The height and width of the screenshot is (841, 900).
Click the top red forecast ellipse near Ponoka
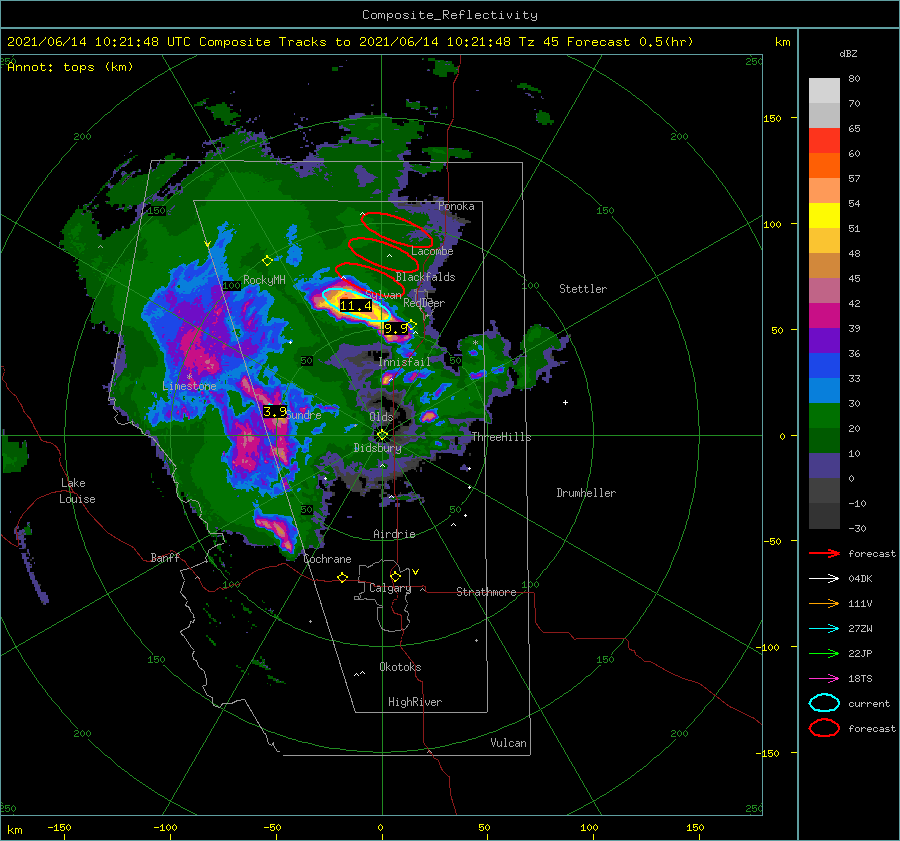396,230
